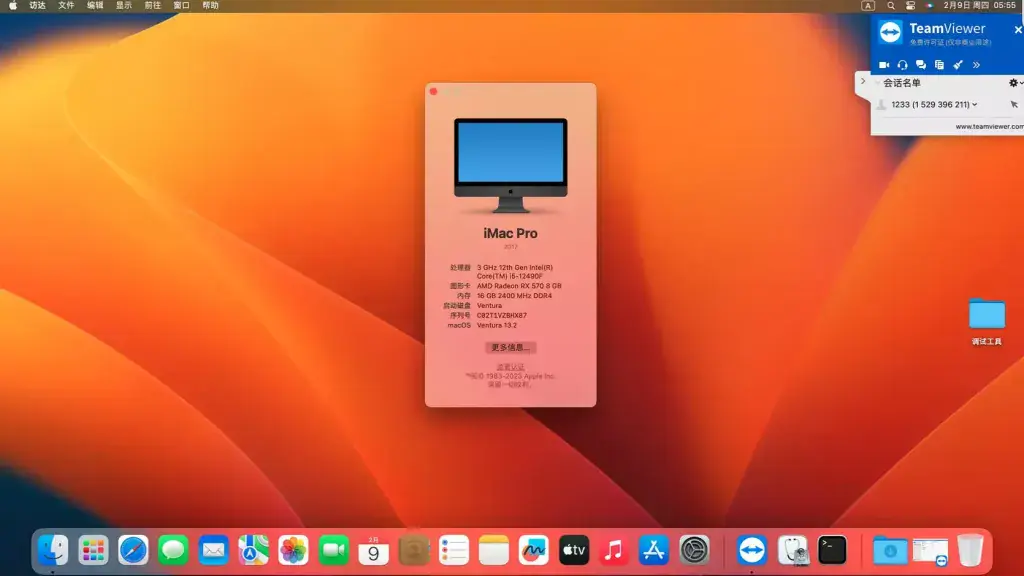Open Disk Utility from the Dock
1024x576 pixels.
pyautogui.click(x=793, y=550)
